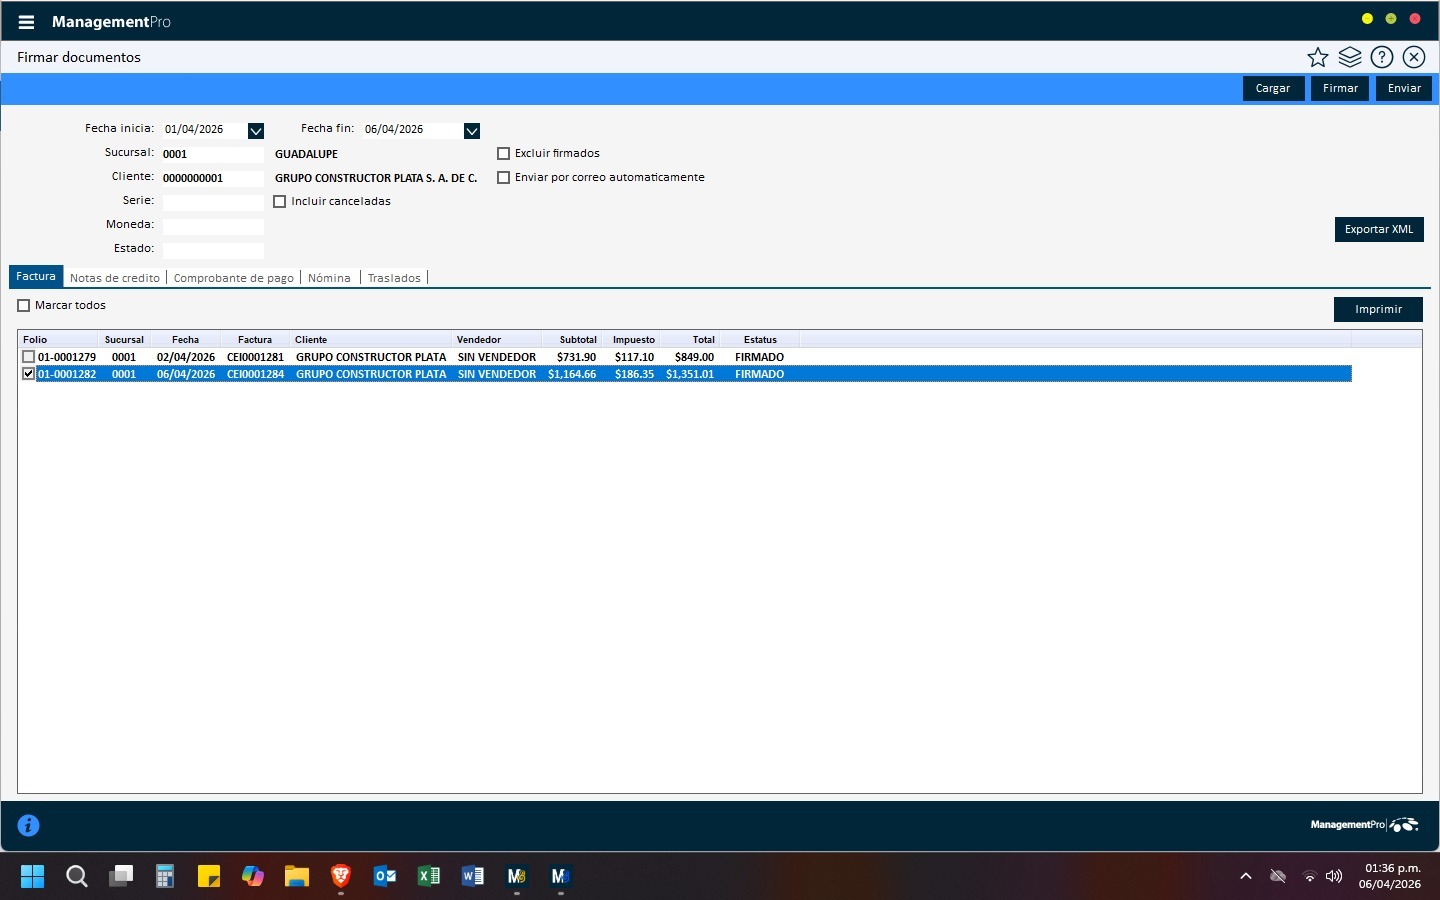Open the Comprobante de pago tab
1440x900 pixels.
[x=234, y=278]
